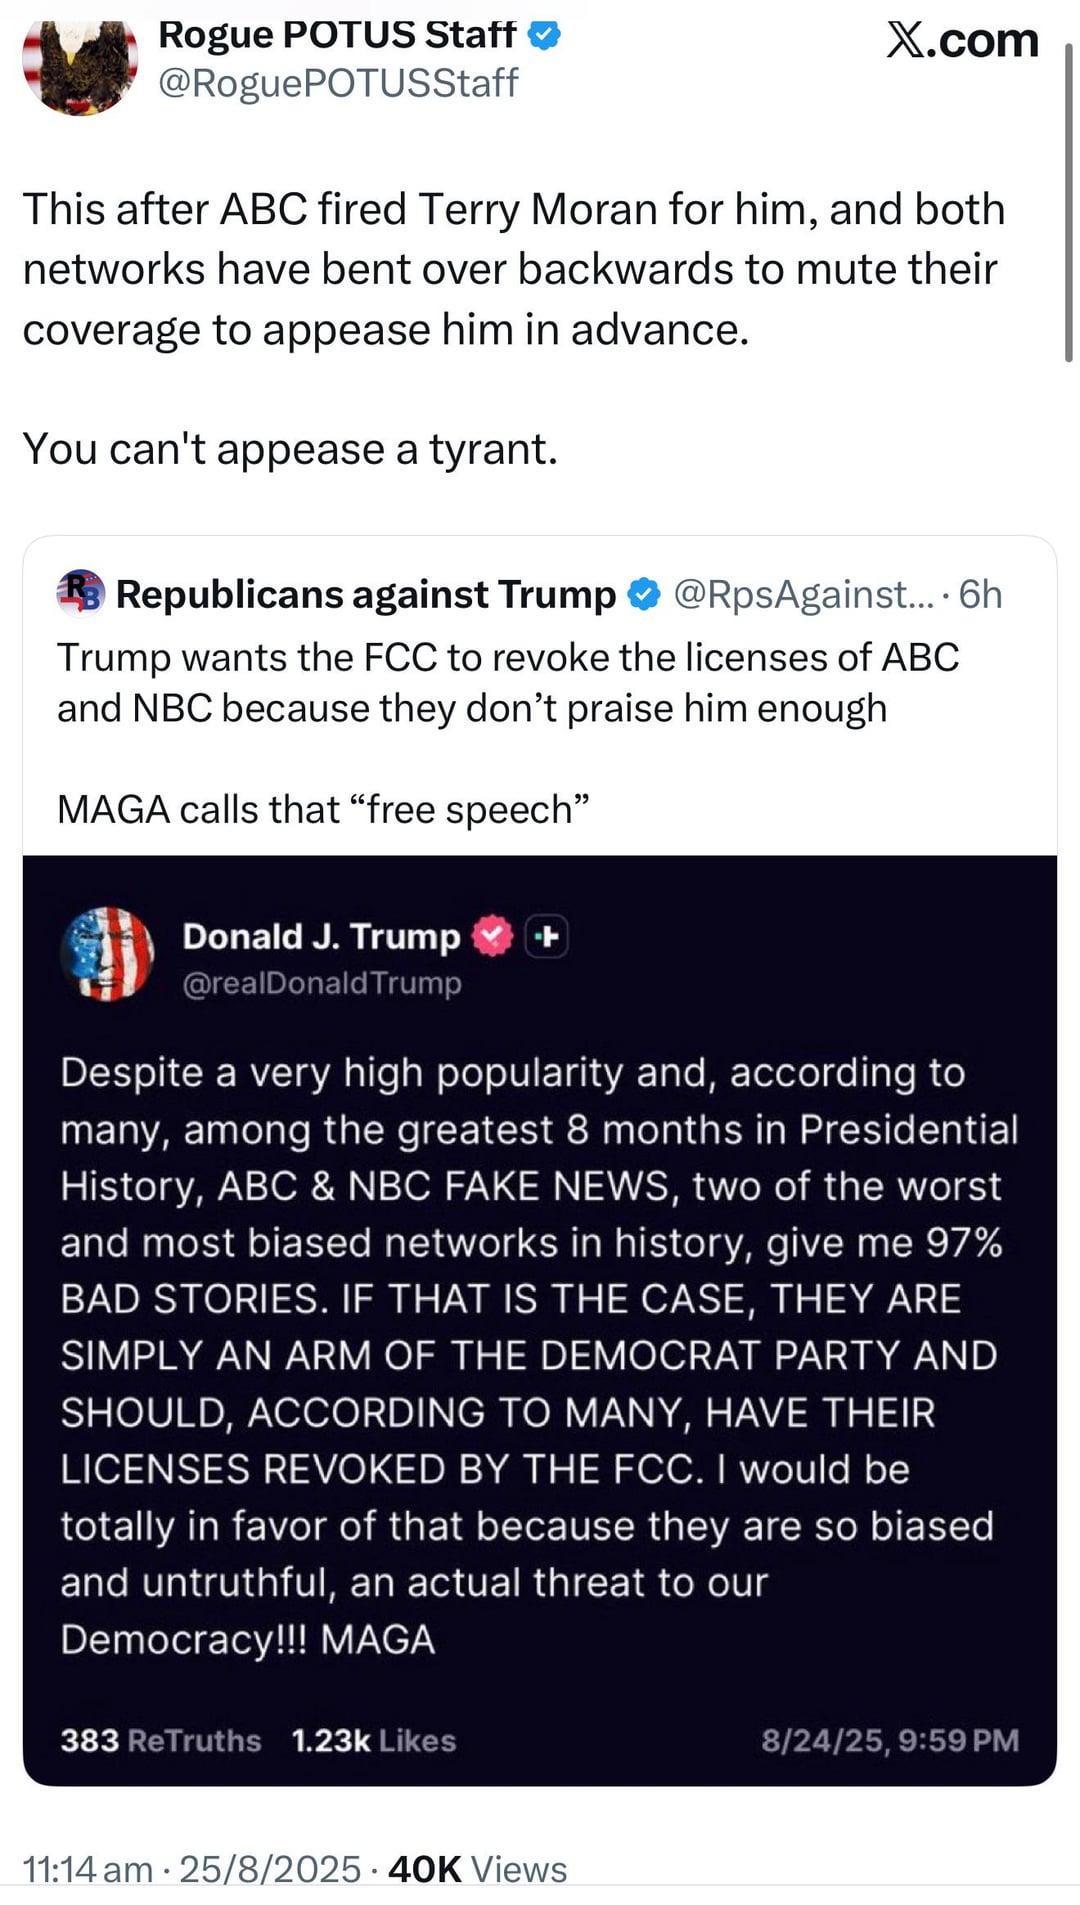Tap the Rogue POTUS Staff eagle avatar
This screenshot has width=1080, height=1905.
pyautogui.click(x=80, y=66)
